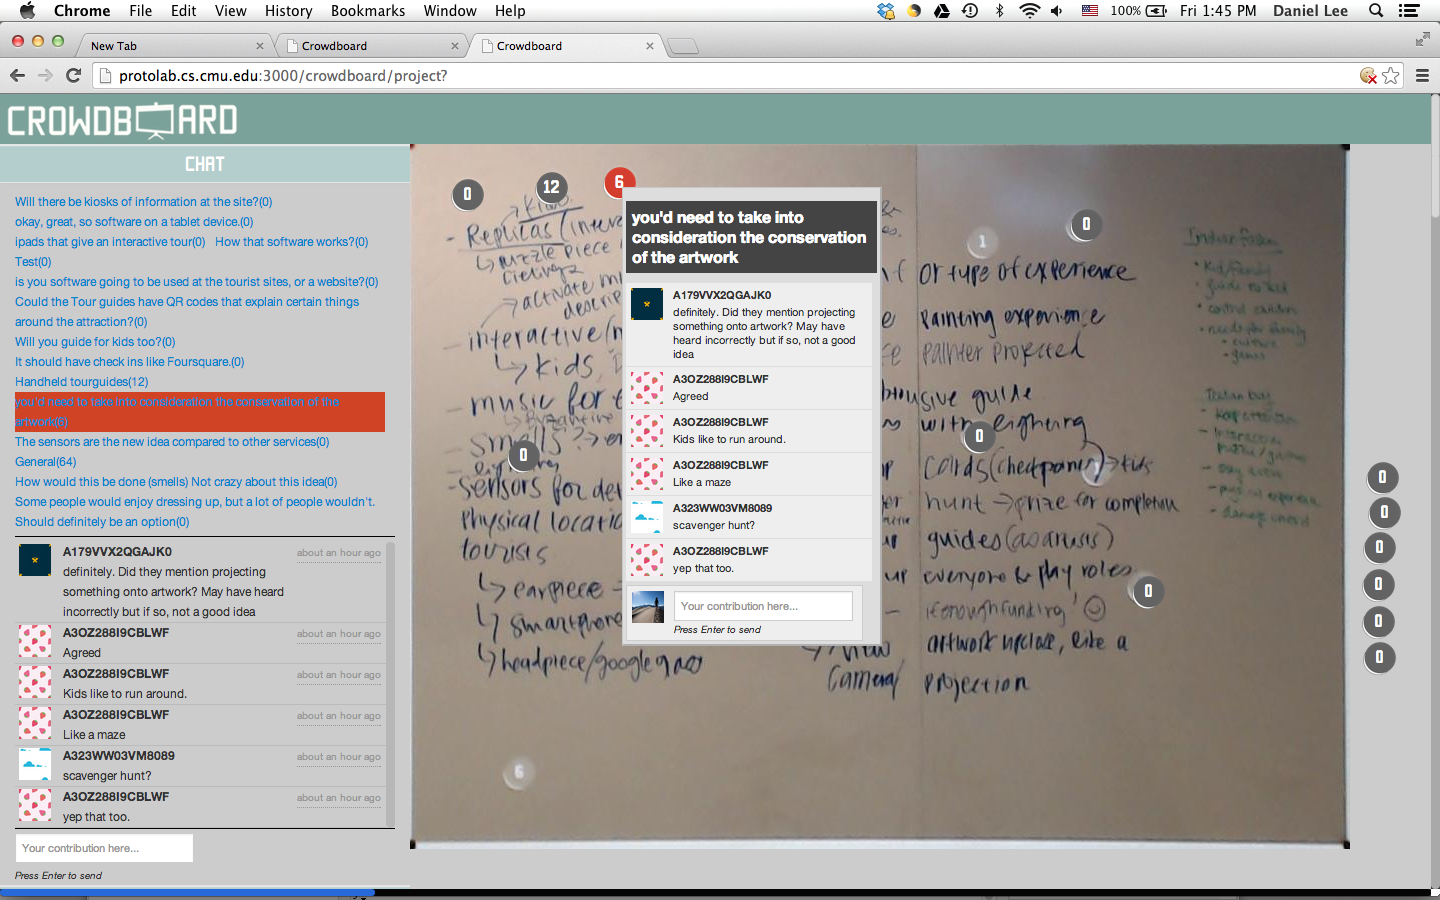Click A179VVX2QGAJK0 avatar in popup

click(x=647, y=304)
